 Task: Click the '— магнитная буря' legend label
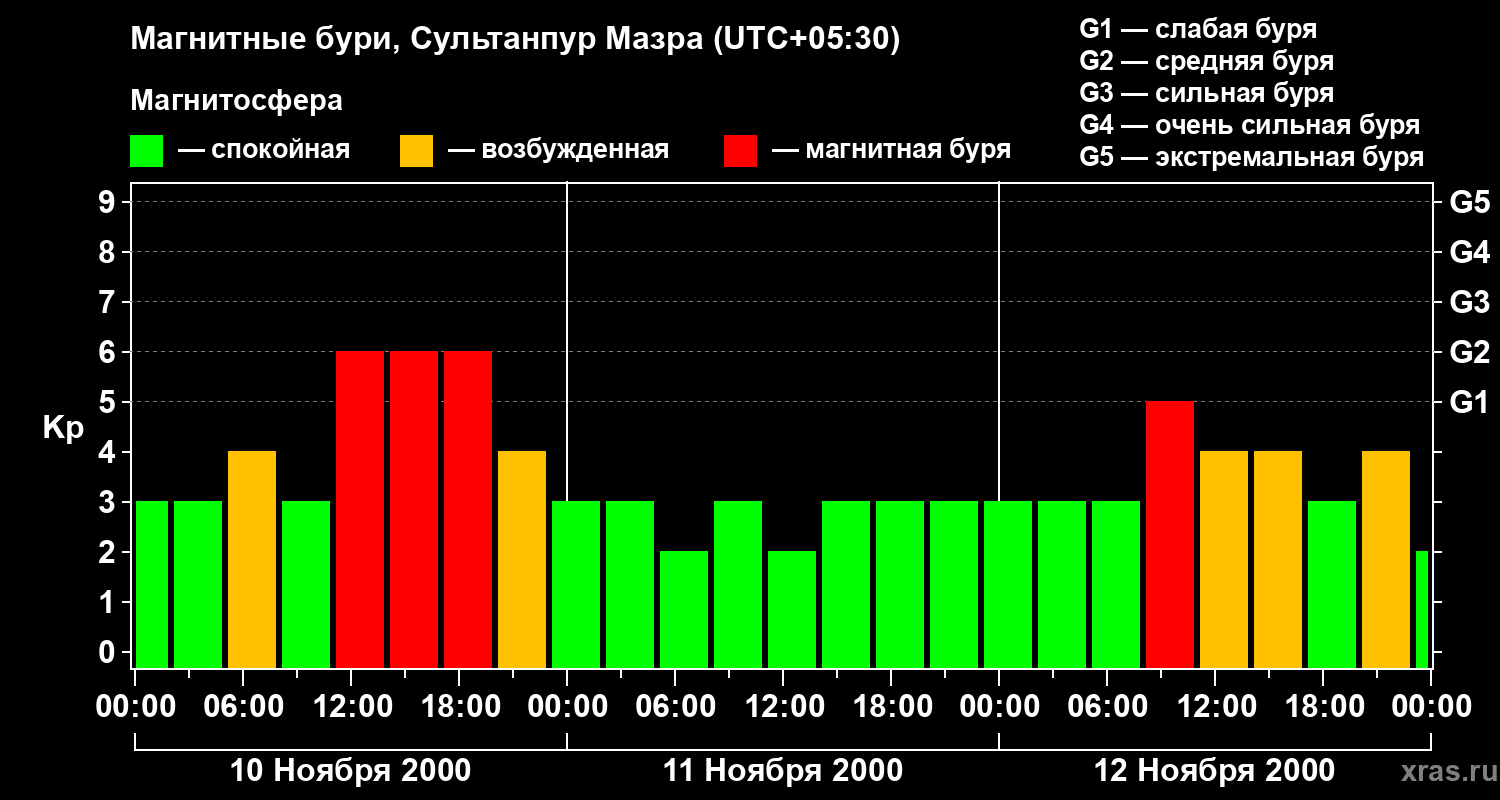point(892,151)
